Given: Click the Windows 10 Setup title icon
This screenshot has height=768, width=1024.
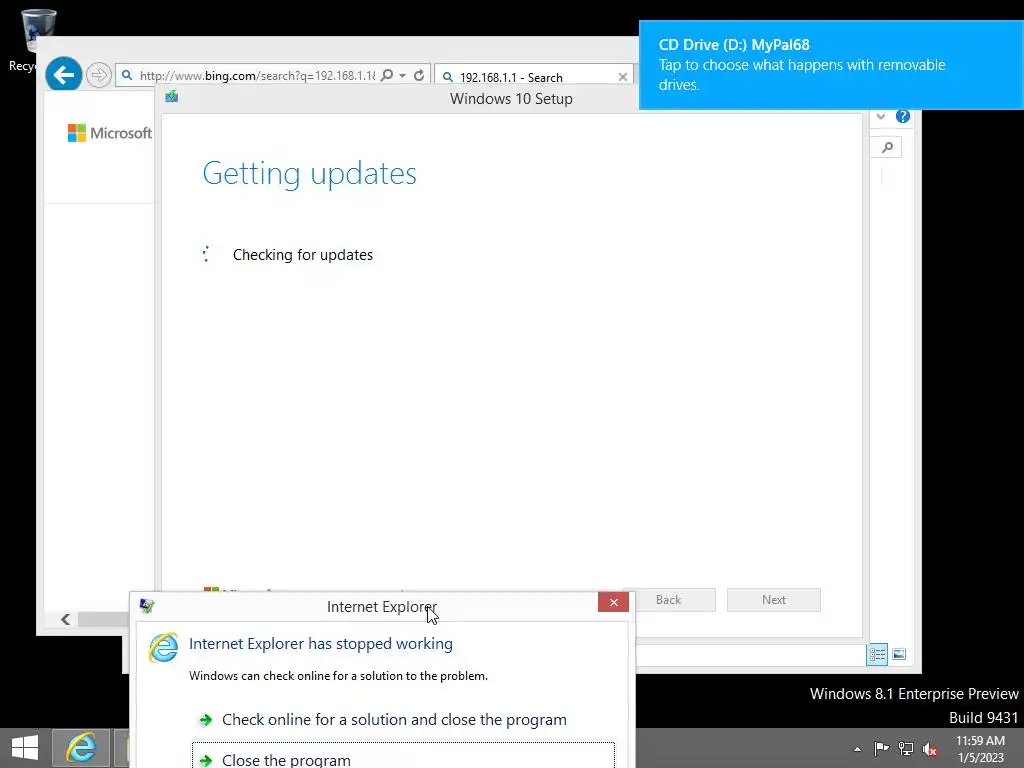Looking at the screenshot, I should tap(172, 97).
